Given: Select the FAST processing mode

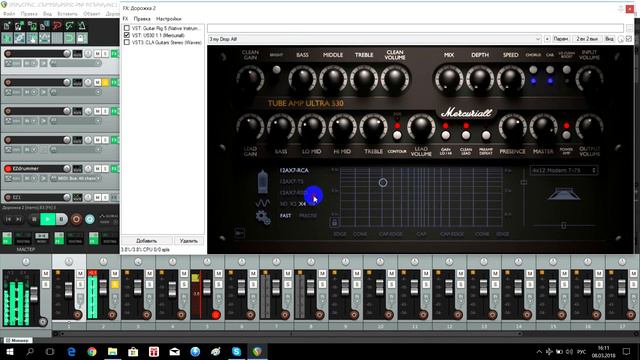Looking at the screenshot, I should coord(286,216).
